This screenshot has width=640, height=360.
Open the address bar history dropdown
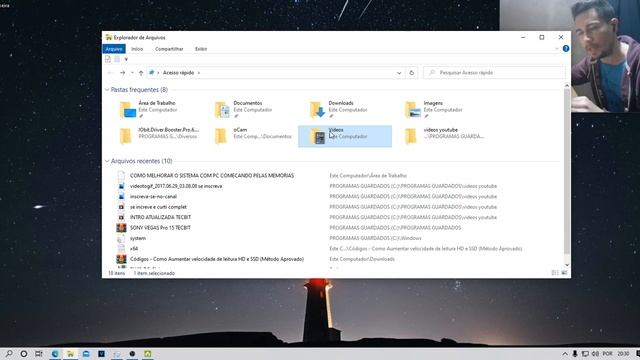[x=399, y=73]
